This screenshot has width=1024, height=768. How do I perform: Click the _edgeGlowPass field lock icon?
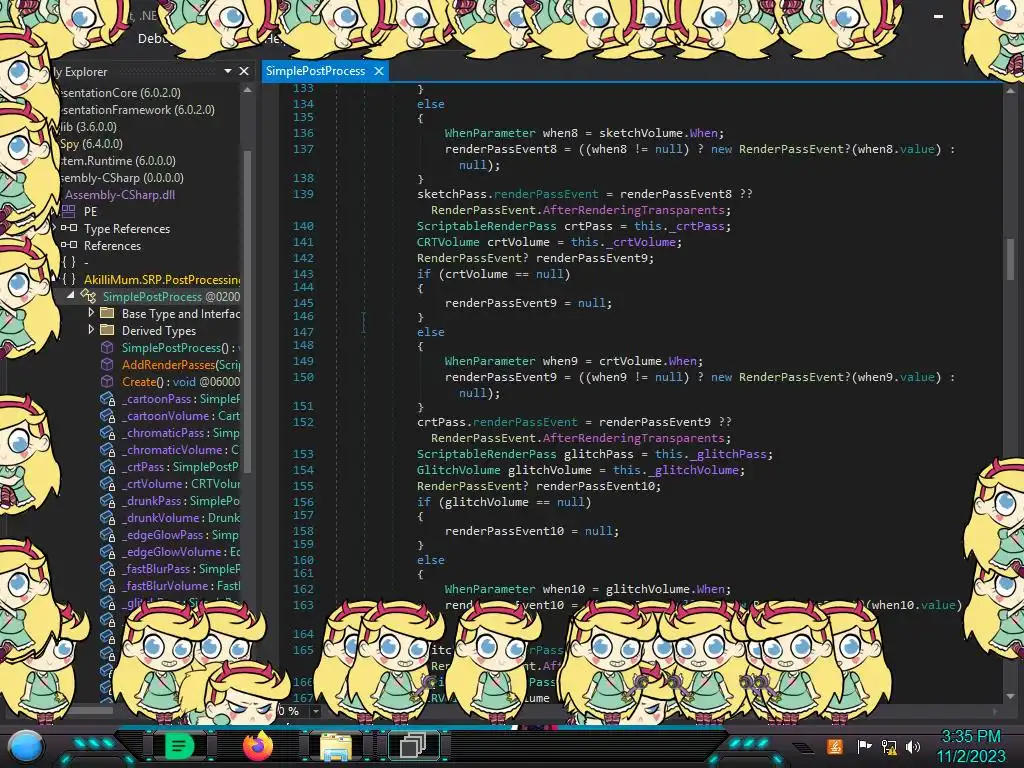click(x=107, y=534)
